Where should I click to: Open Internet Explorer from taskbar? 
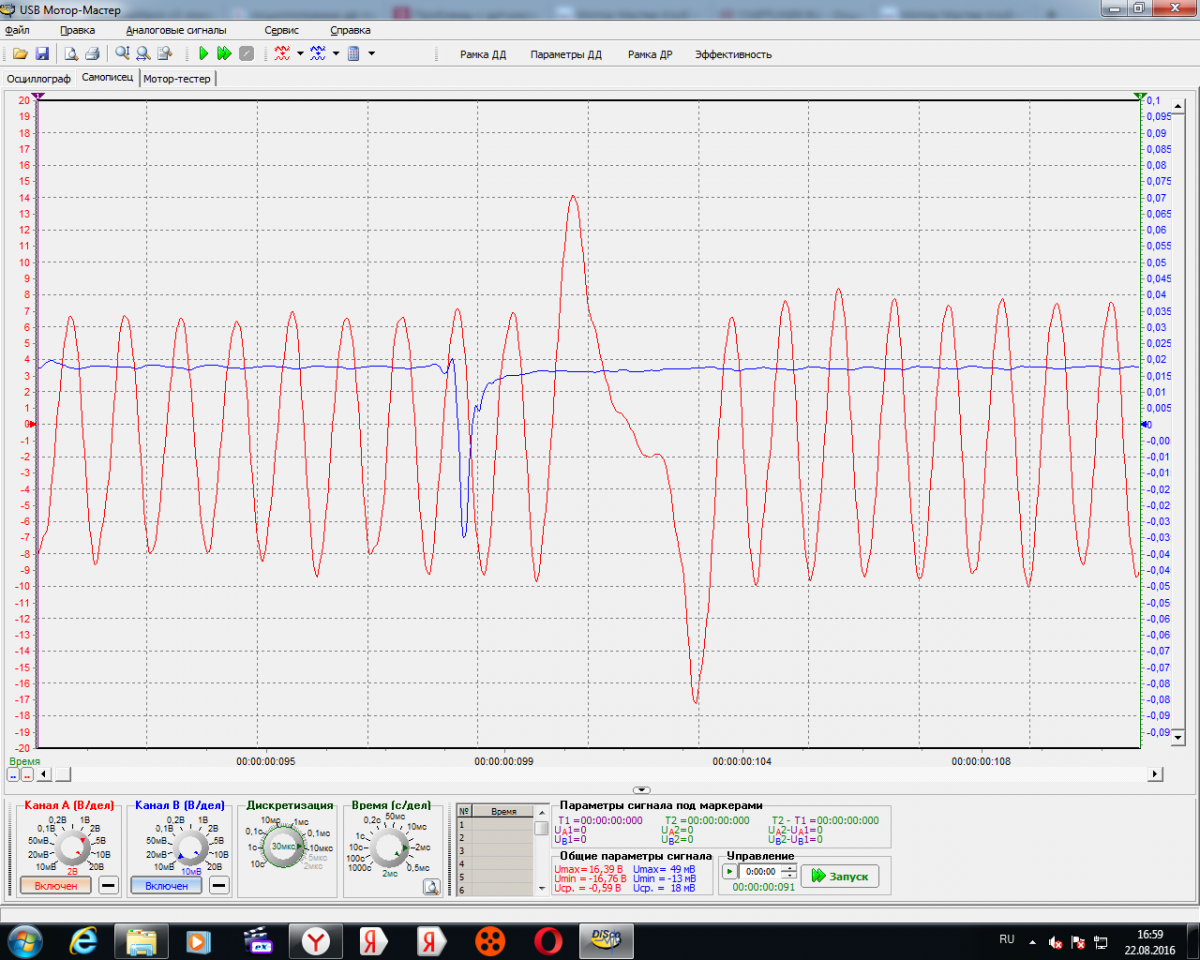pyautogui.click(x=84, y=940)
